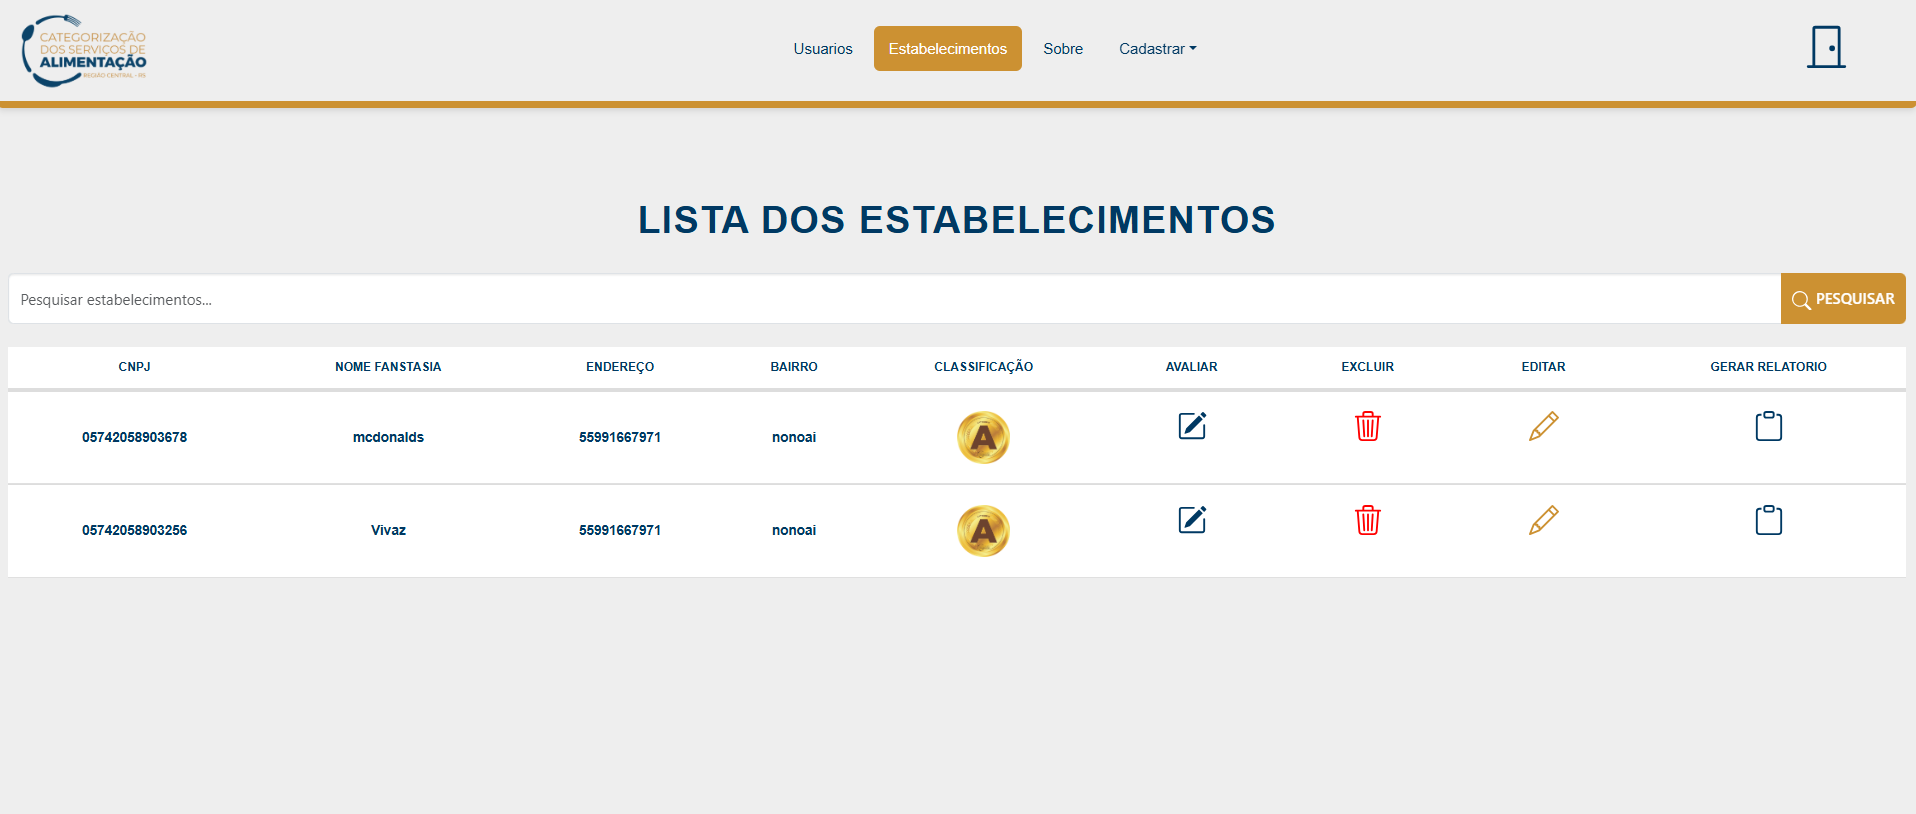Delete the Vivaz establishment via trash icon

pyautogui.click(x=1367, y=520)
